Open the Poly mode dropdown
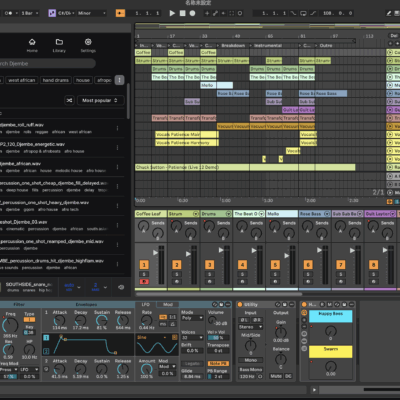Image resolution: width=400 pixels, height=400 pixels. 192,318
